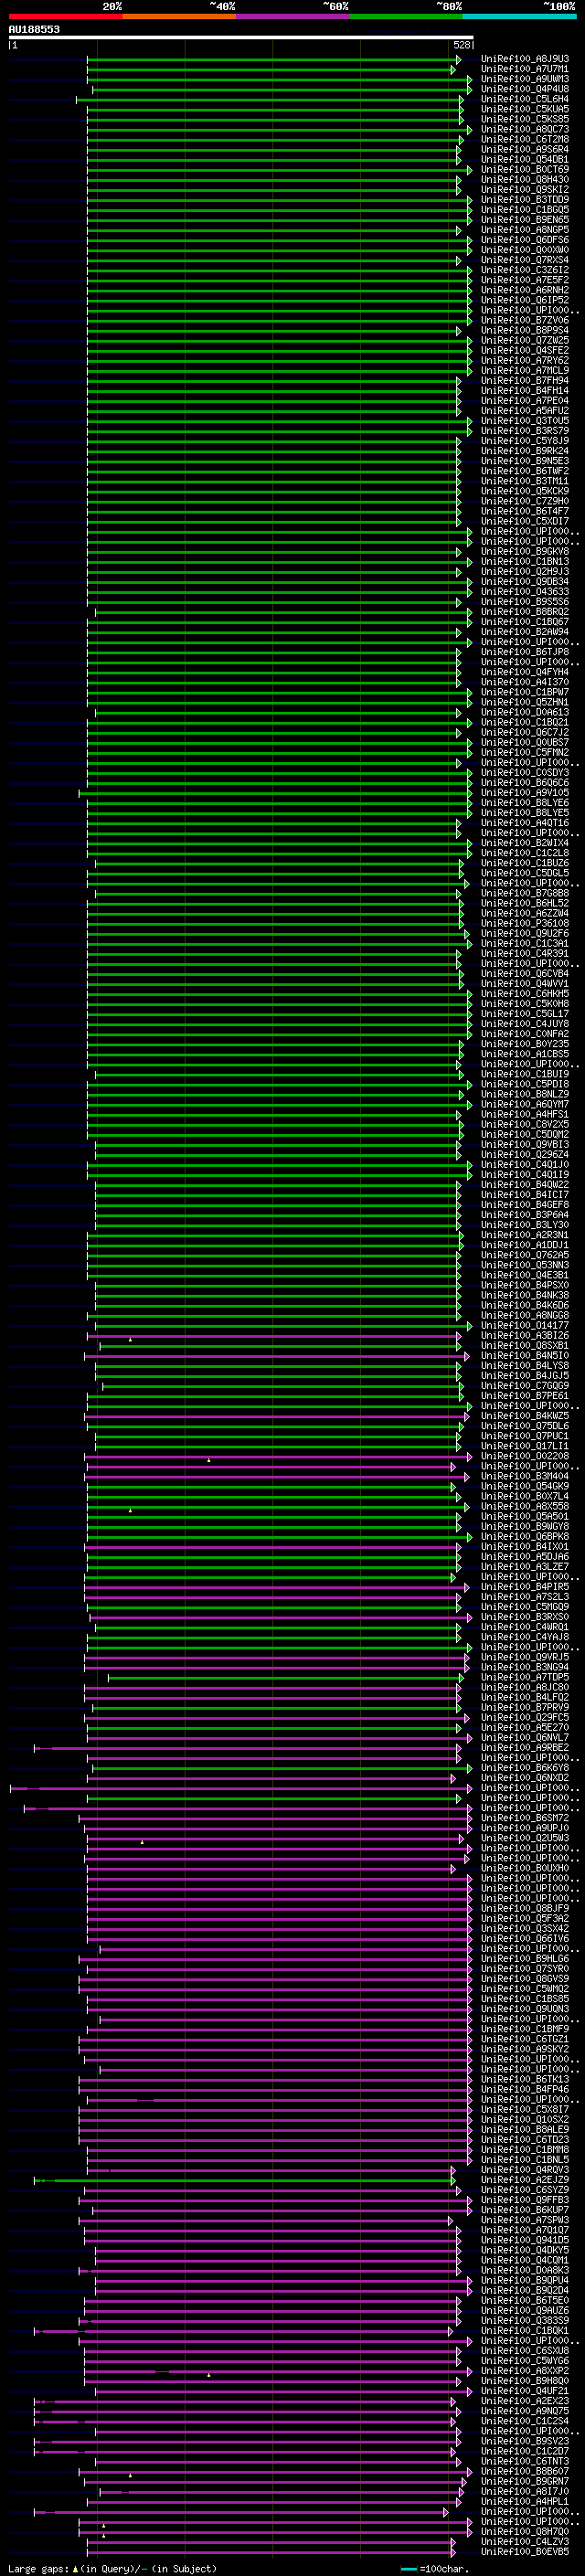The image size is (585, 2576).
Task: Select alignment label UniRef100_B7ZV06
Action: [525, 320]
